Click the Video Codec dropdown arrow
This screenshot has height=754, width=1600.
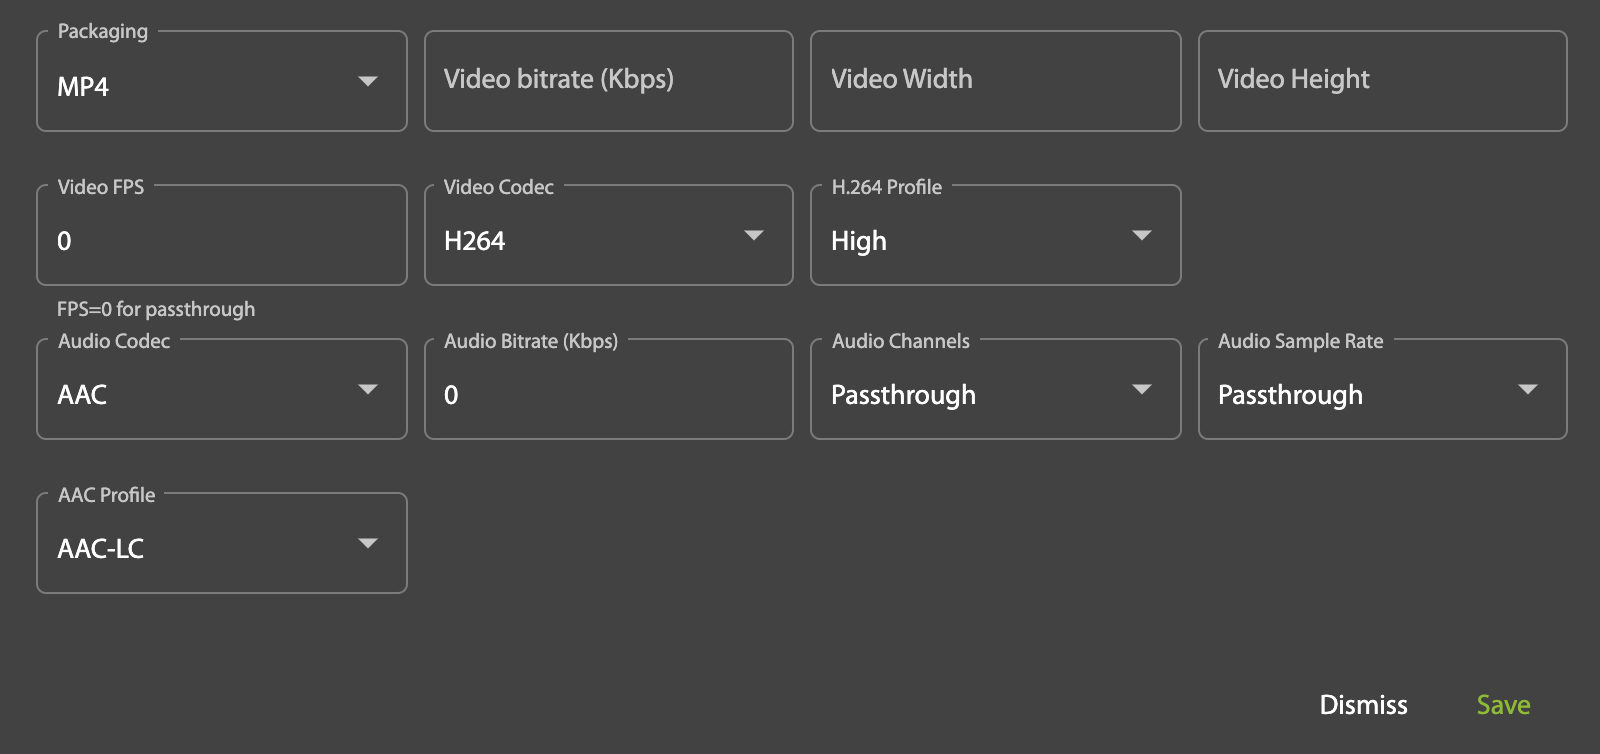point(754,236)
